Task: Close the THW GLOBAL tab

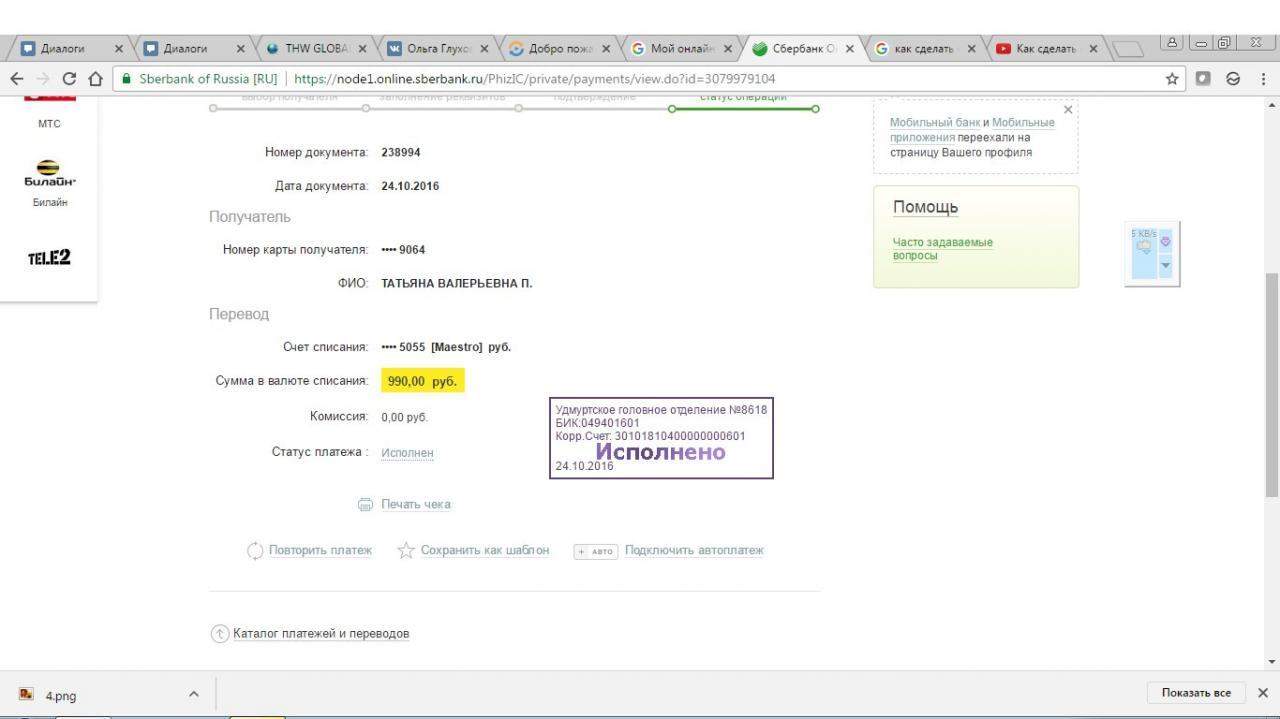Action: click(362, 48)
